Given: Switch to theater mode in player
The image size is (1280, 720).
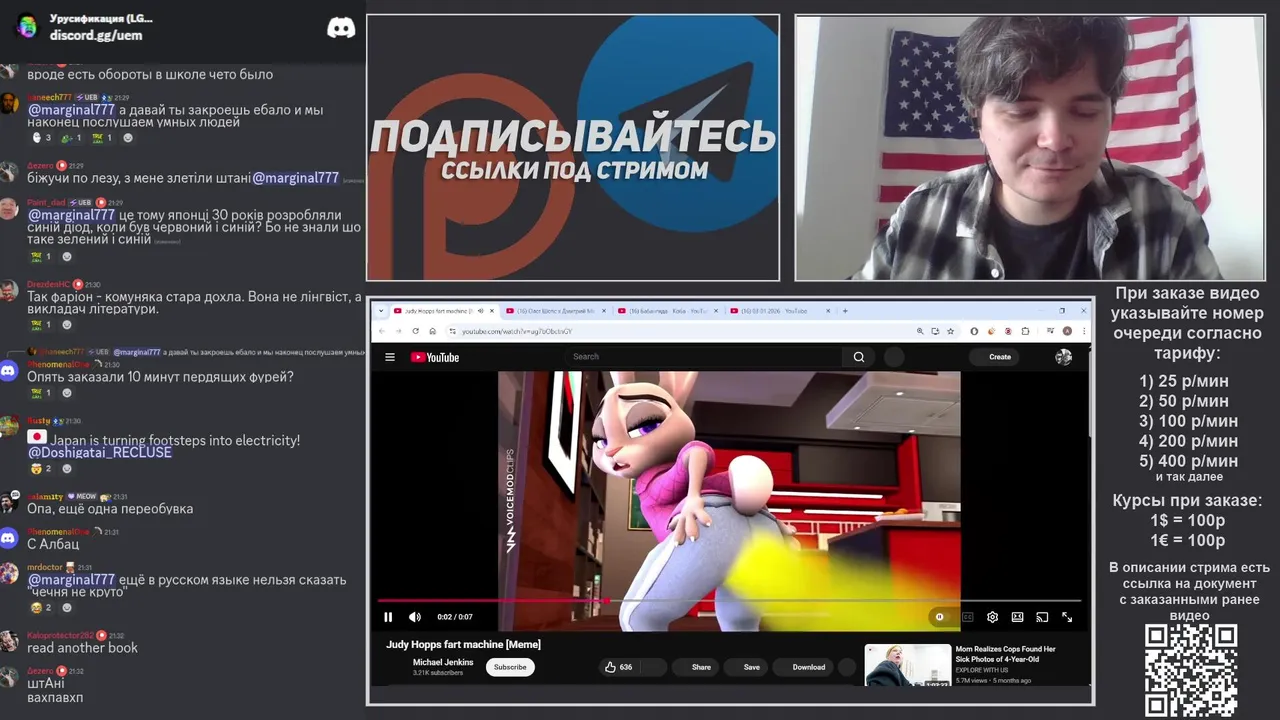Looking at the screenshot, I should coord(1017,617).
